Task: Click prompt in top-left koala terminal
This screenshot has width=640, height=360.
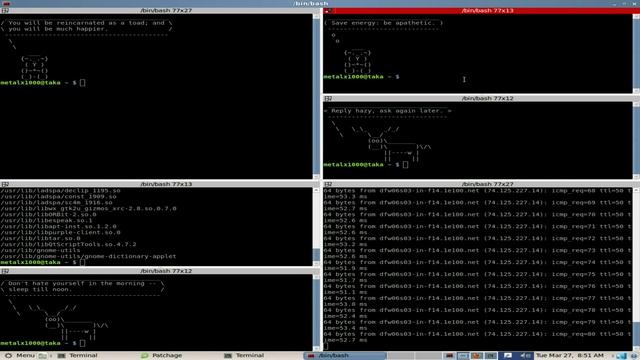Action: pos(43,83)
